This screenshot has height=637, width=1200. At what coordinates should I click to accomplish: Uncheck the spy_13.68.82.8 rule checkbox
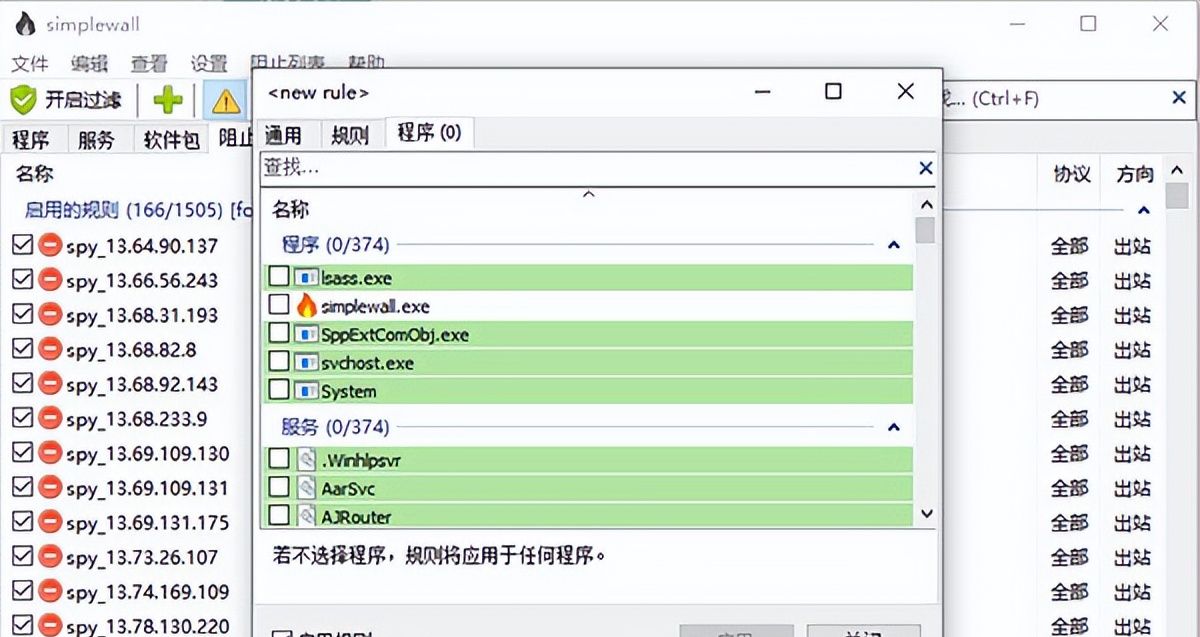[x=22, y=350]
